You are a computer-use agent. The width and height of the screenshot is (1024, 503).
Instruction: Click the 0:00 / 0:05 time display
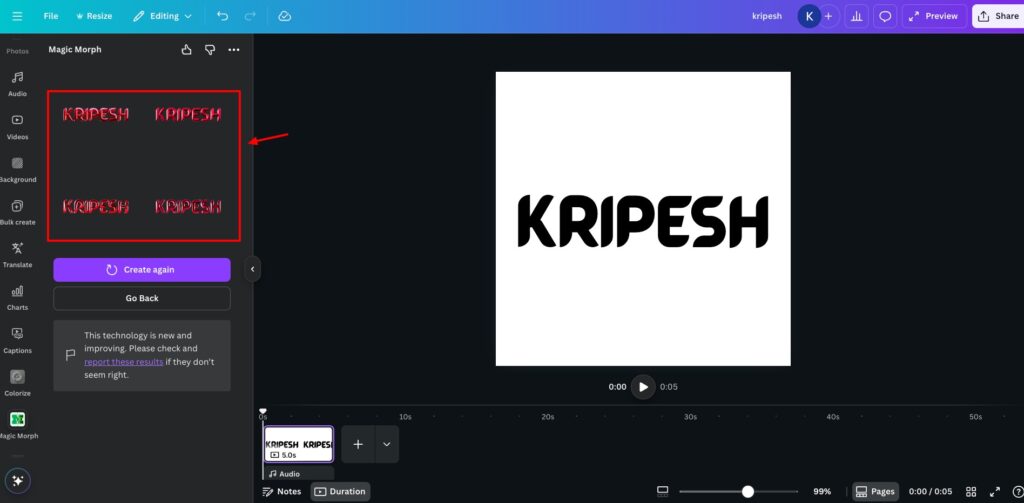[930, 491]
